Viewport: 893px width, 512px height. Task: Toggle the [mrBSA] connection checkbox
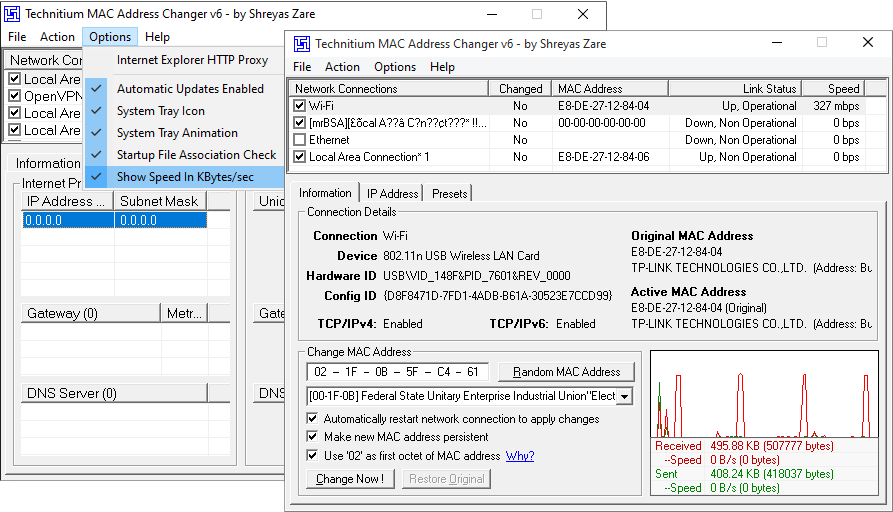point(300,123)
